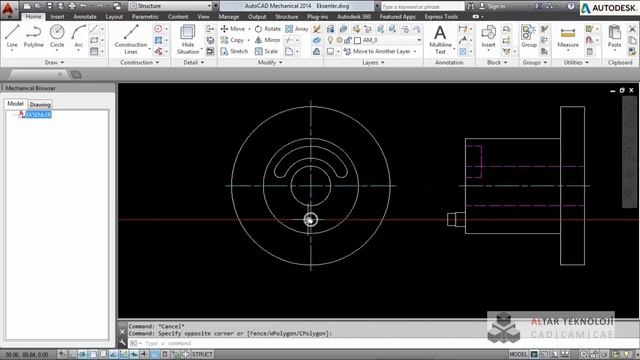
Task: Click the Sign In link
Action: (x=492, y=6)
